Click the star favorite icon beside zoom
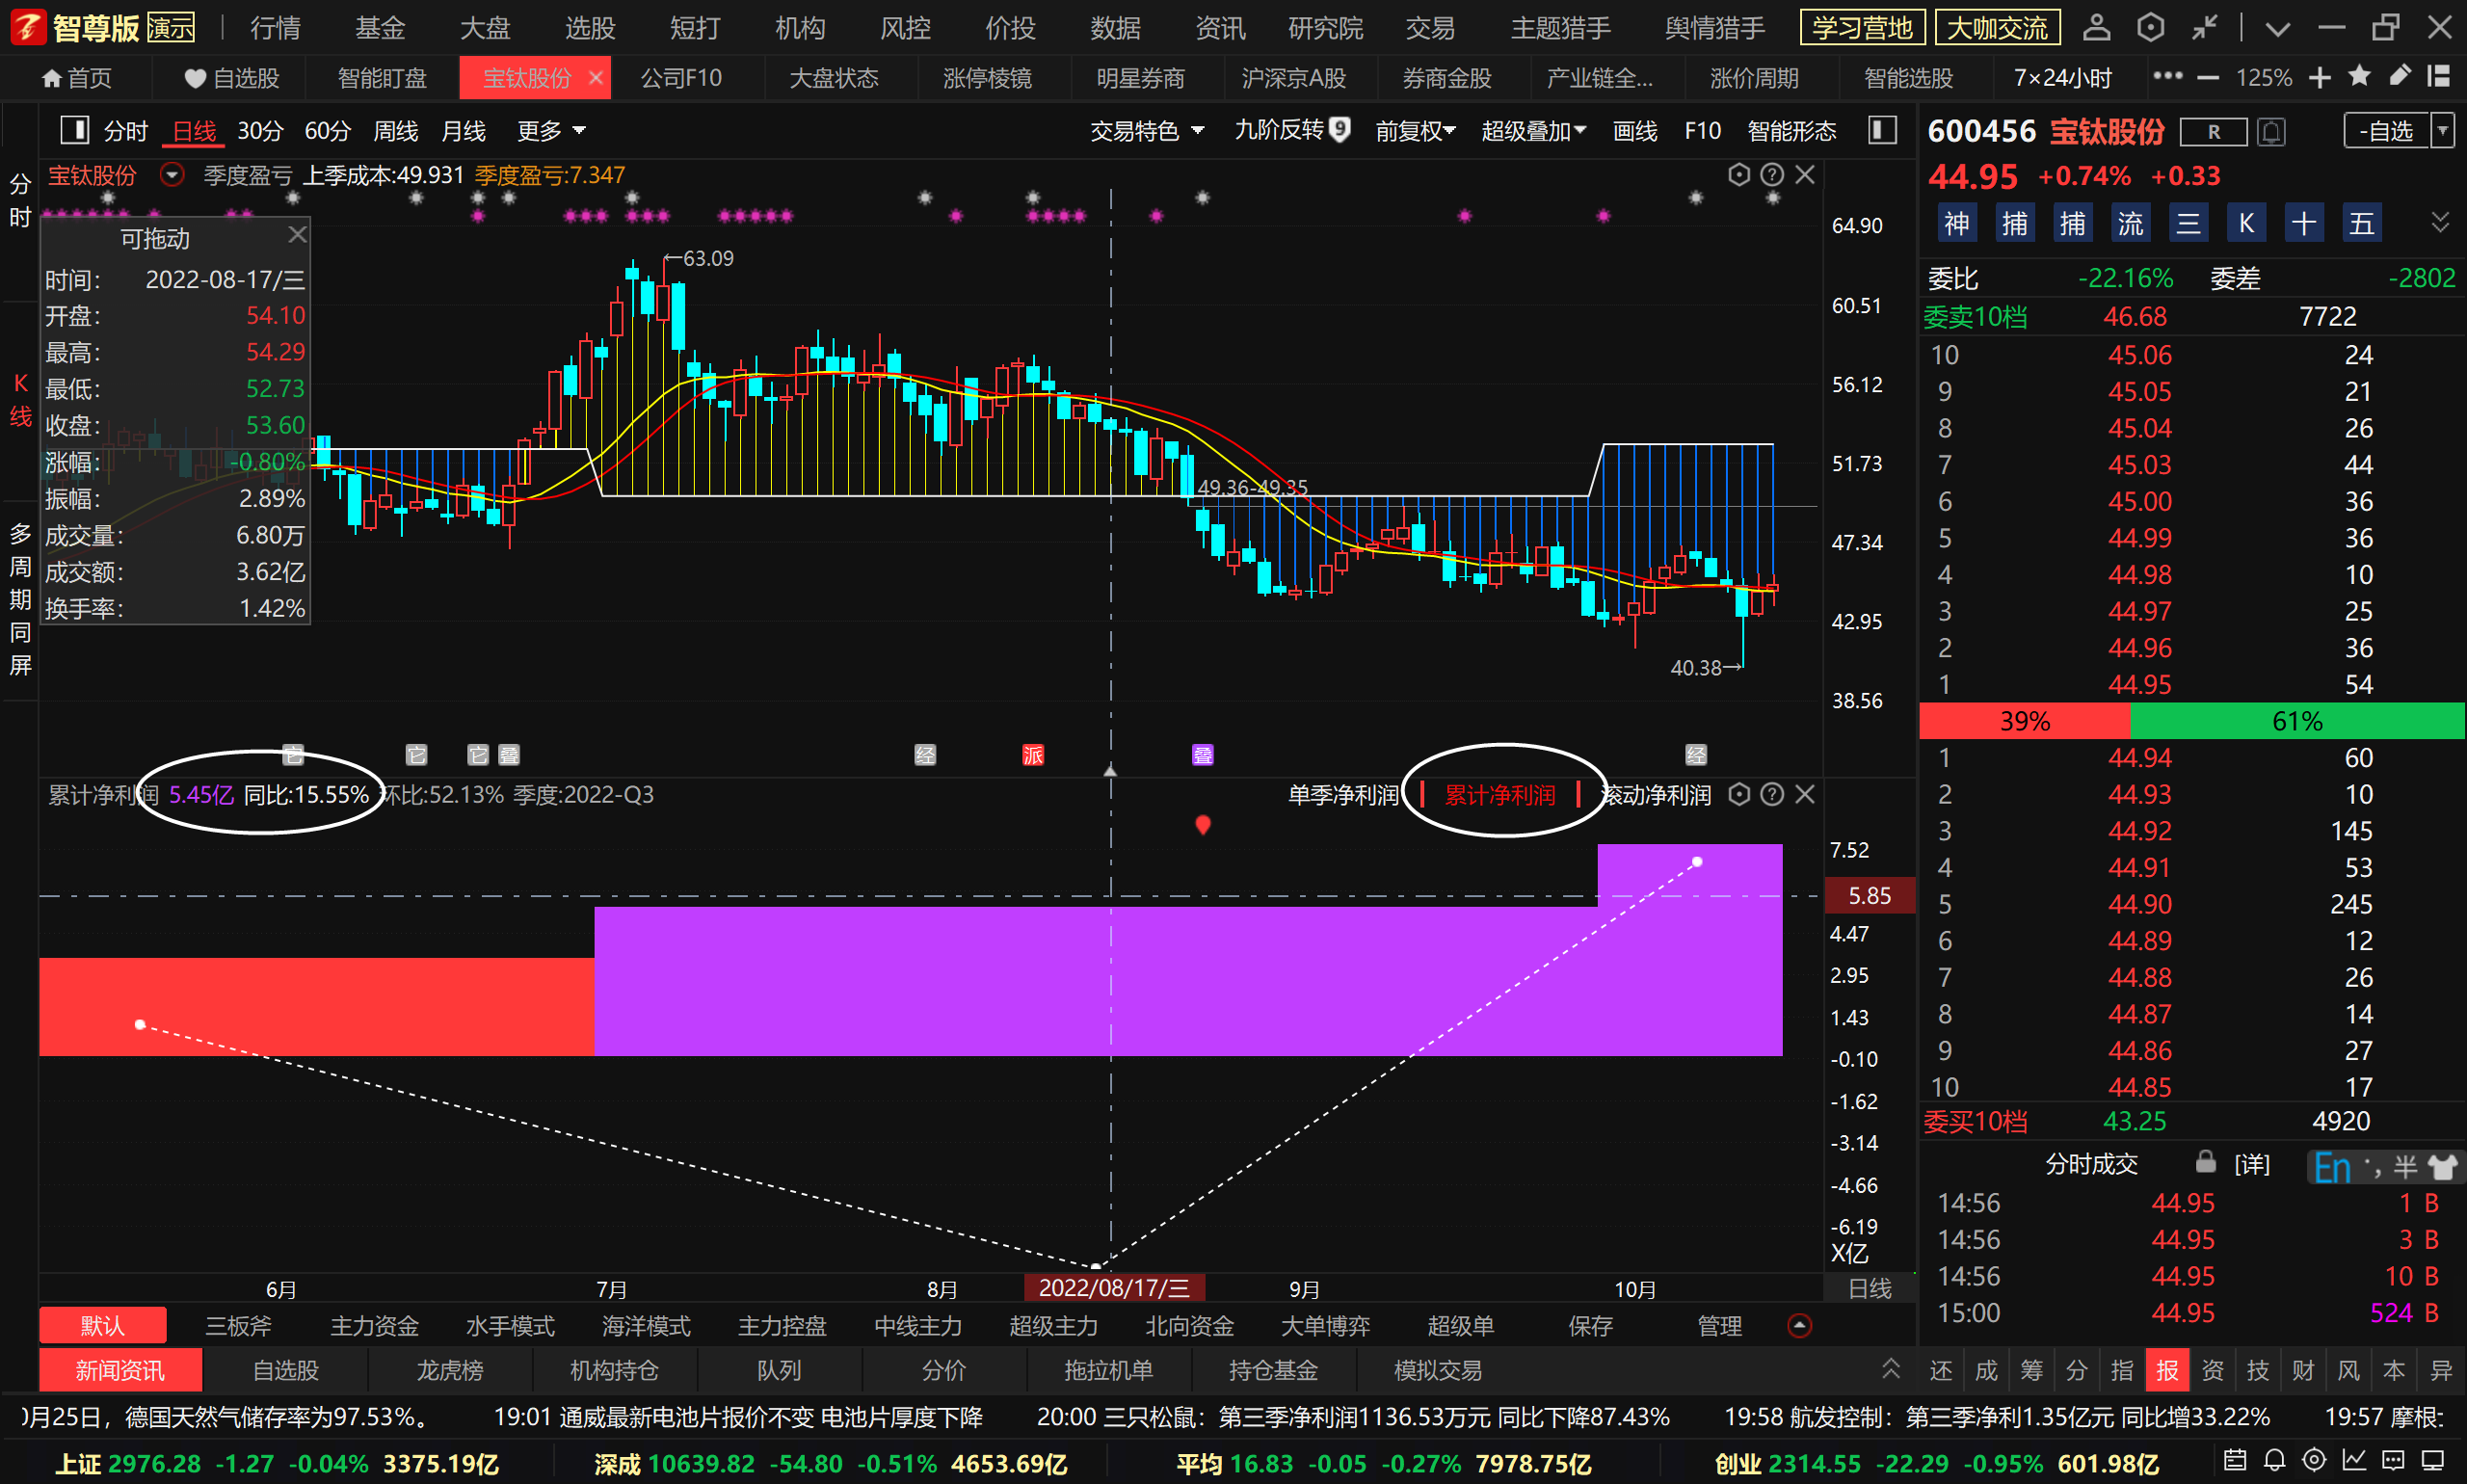Viewport: 2467px width, 1484px height. click(2359, 76)
